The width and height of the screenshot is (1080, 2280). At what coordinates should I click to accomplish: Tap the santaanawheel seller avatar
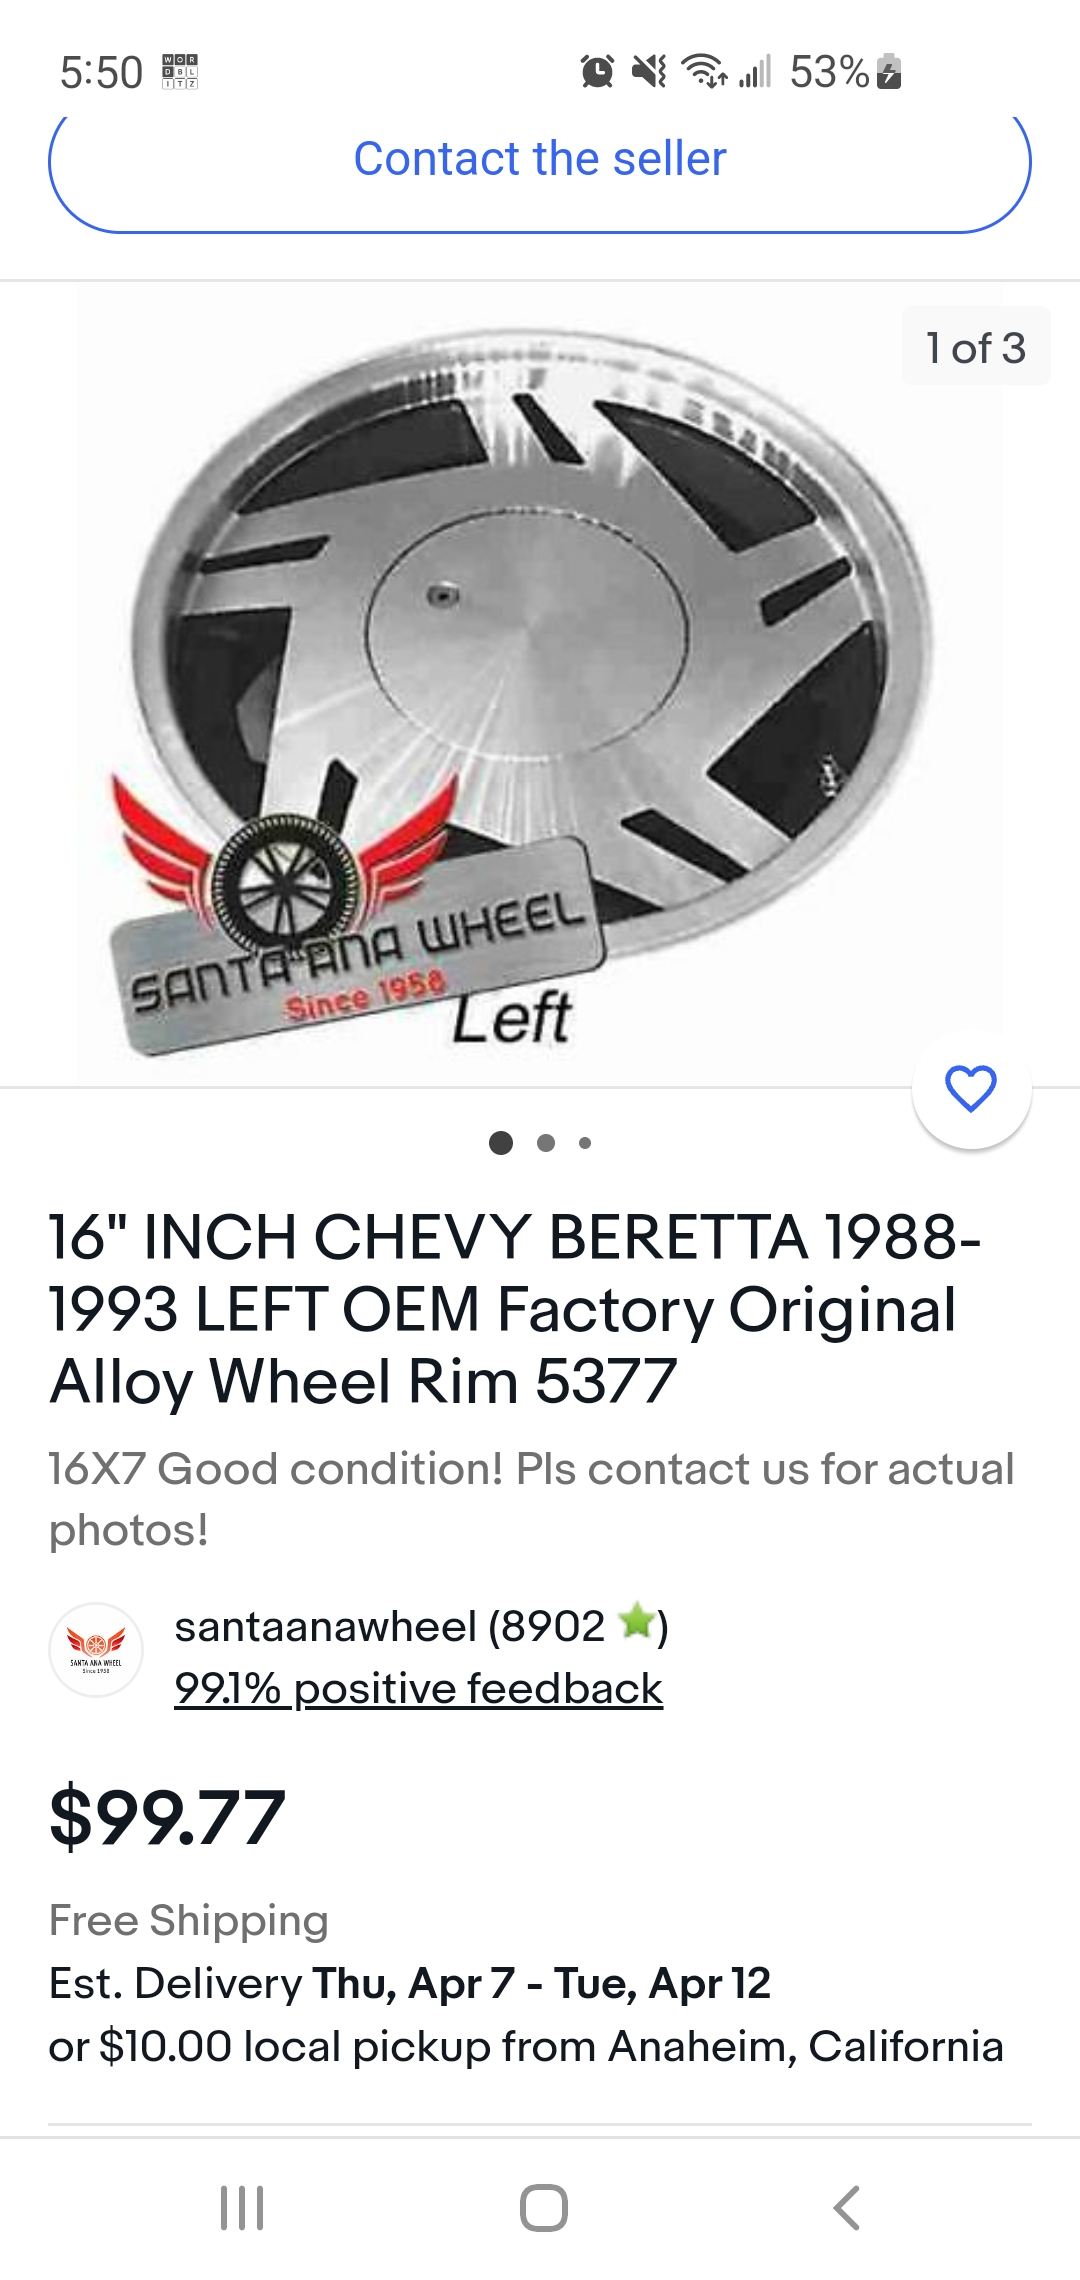(96, 1650)
